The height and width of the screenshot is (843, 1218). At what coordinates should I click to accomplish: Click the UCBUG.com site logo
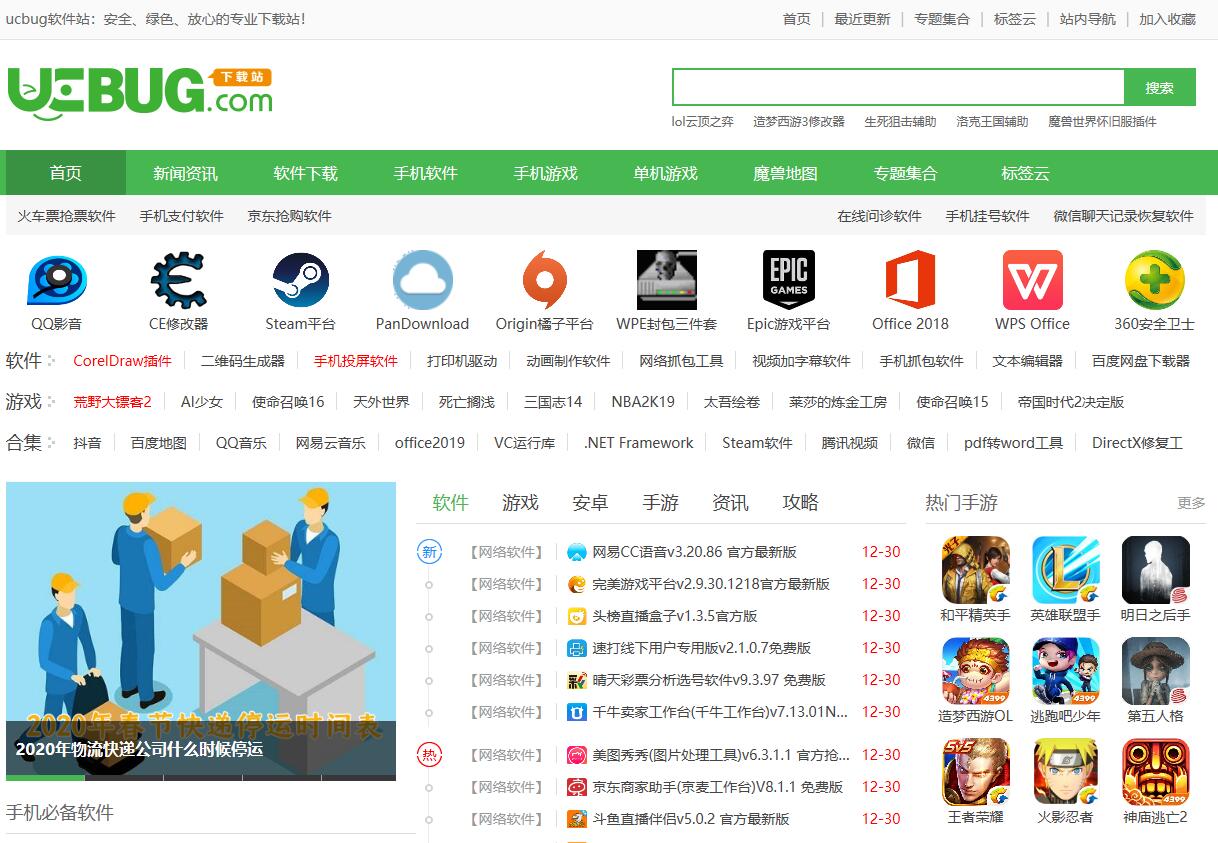click(140, 93)
